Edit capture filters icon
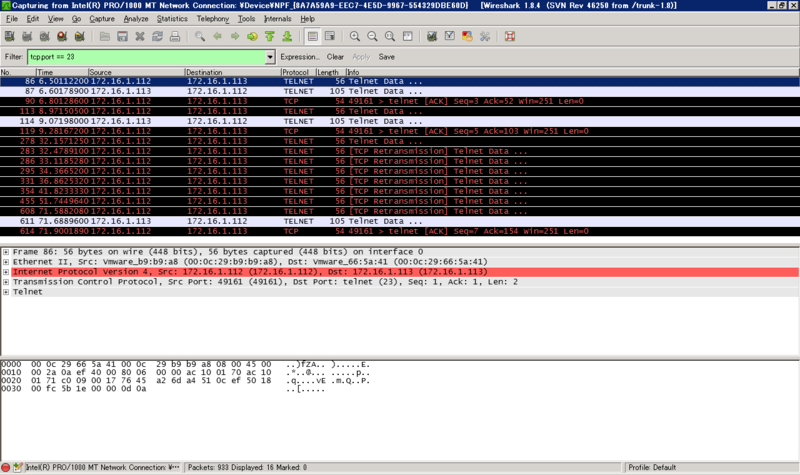This screenshot has height=475, width=800. [432, 36]
